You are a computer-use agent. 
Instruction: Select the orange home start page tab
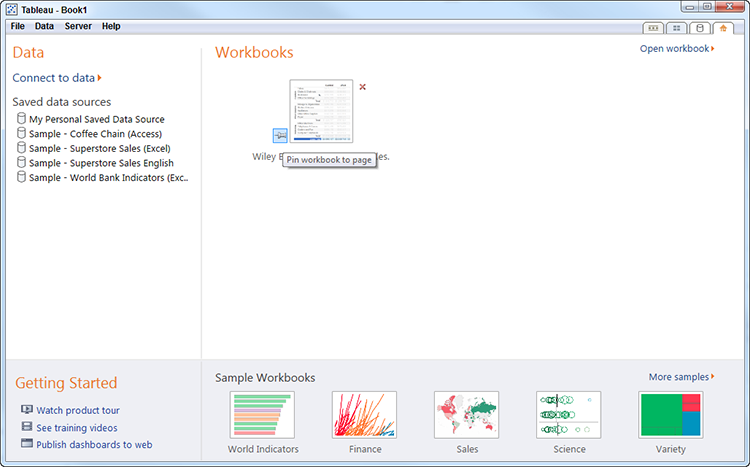[723, 28]
